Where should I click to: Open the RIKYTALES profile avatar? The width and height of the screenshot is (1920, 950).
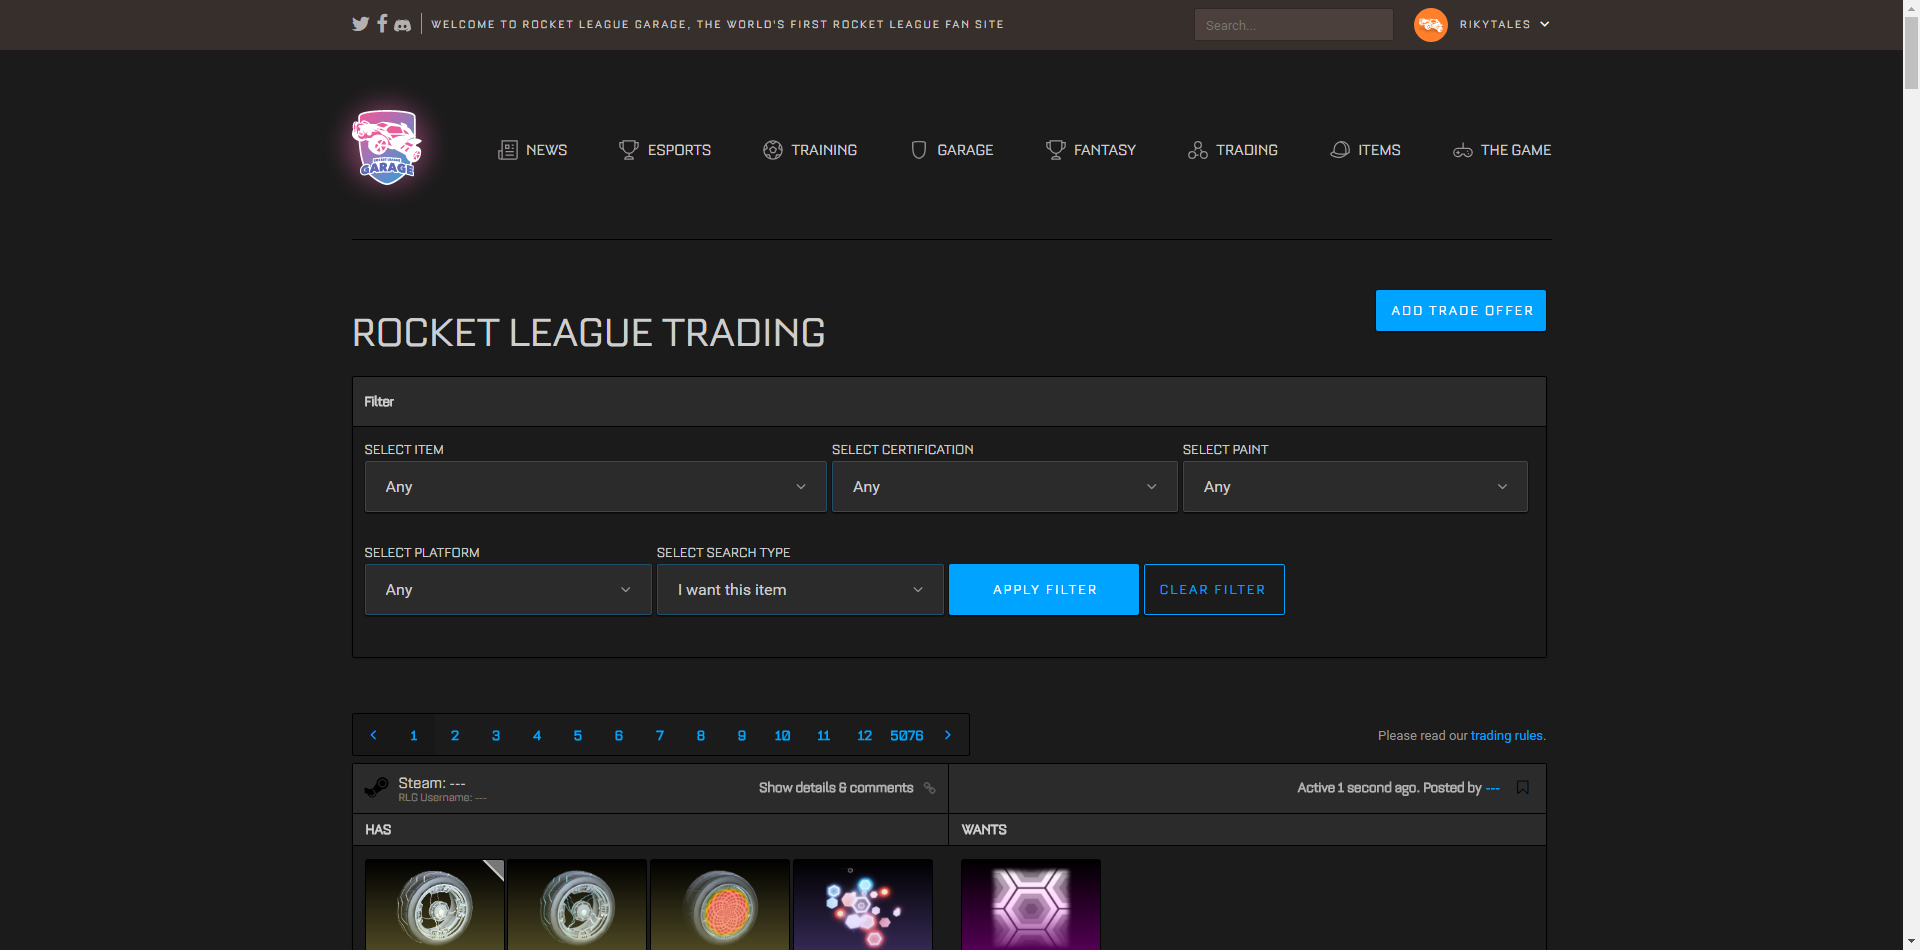point(1430,24)
